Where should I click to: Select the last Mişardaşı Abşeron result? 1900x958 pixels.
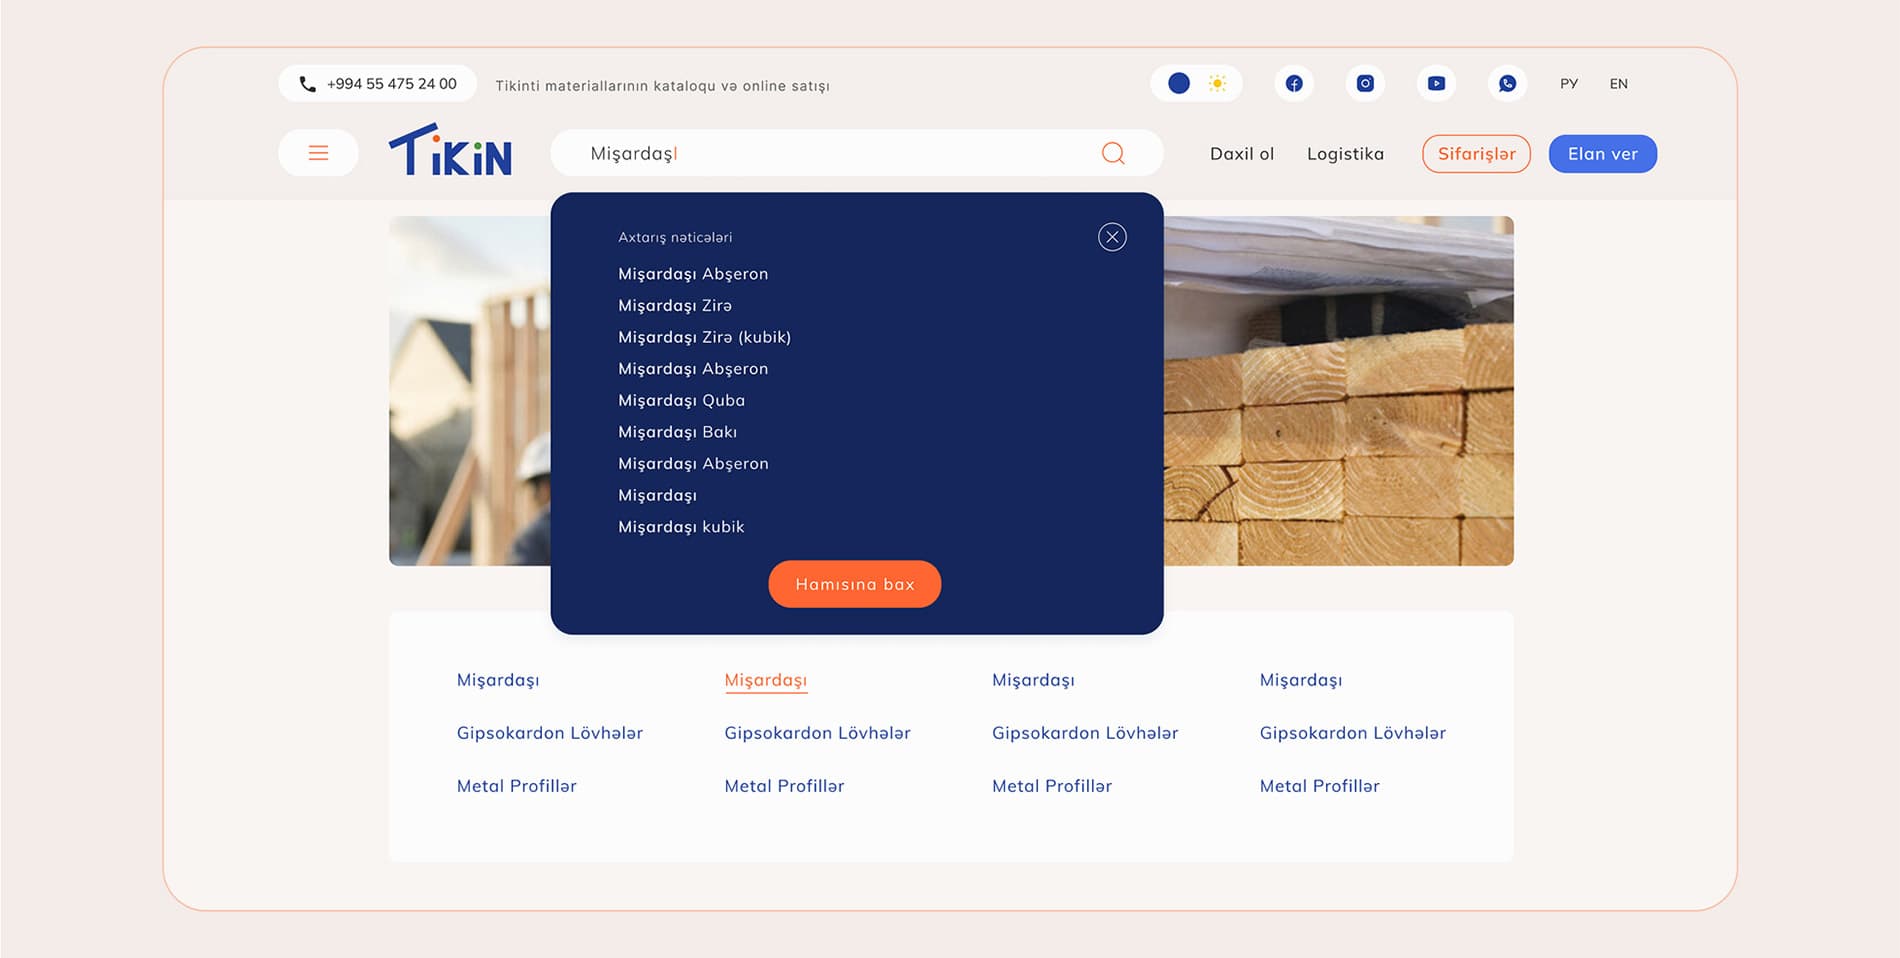pyautogui.click(x=693, y=464)
